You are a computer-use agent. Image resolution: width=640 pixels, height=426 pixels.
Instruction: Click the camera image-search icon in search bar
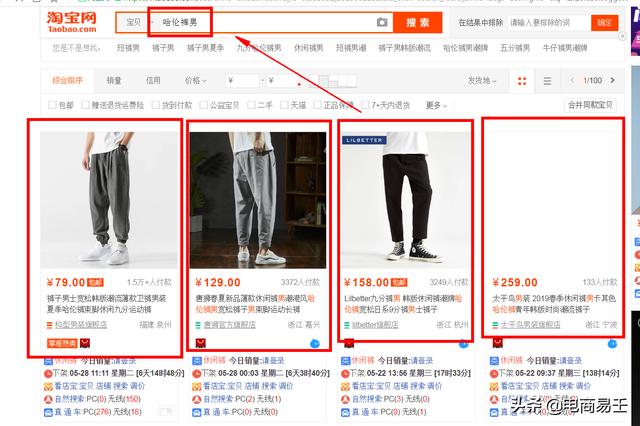(x=382, y=22)
